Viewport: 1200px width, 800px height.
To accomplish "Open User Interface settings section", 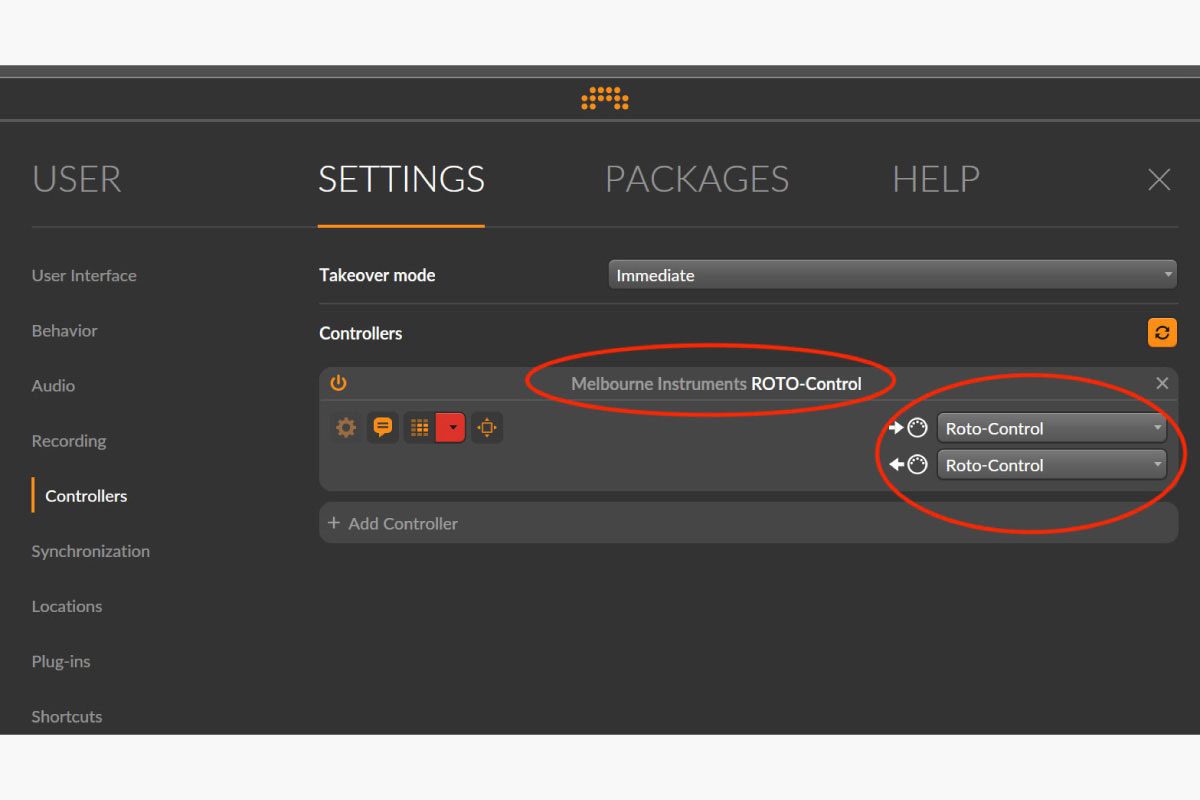I will pyautogui.click(x=84, y=276).
